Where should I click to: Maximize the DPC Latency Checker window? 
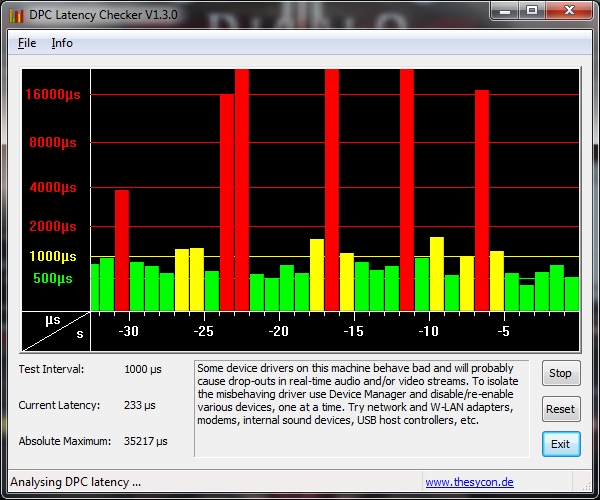(532, 11)
